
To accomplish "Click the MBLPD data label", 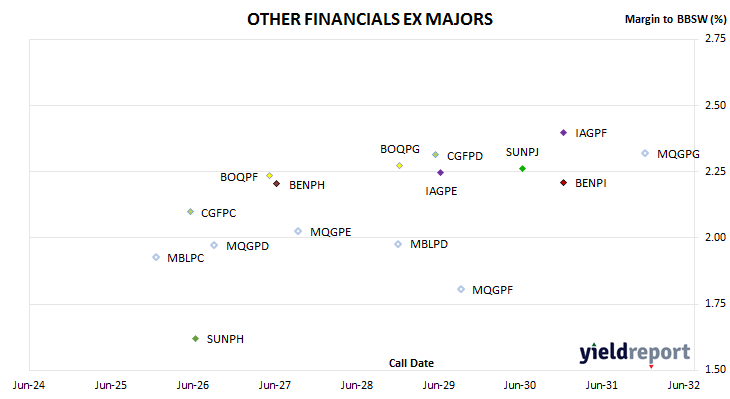I will tap(429, 244).
